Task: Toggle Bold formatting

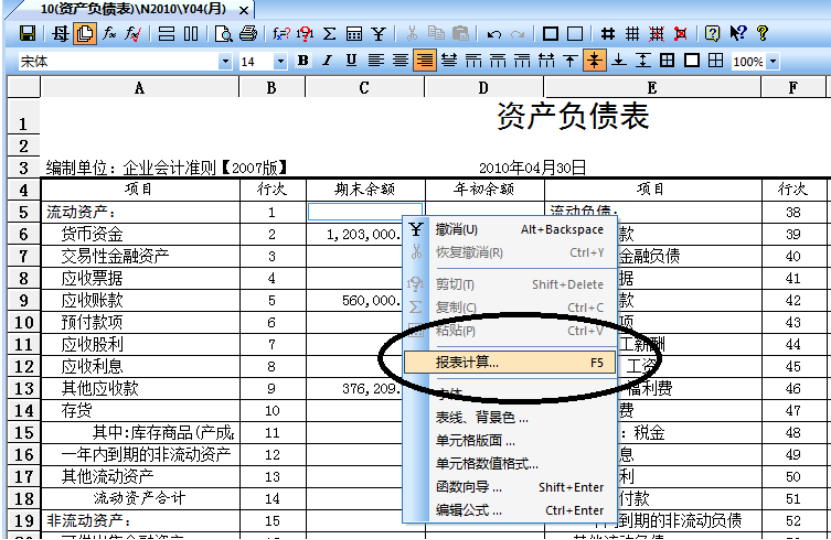Action: [303, 61]
